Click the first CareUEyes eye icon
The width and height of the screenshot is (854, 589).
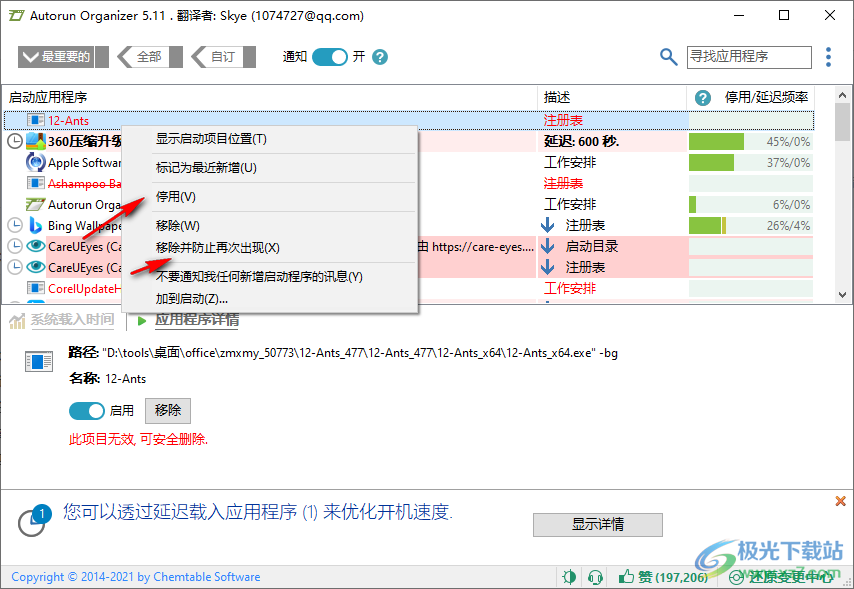click(x=35, y=246)
